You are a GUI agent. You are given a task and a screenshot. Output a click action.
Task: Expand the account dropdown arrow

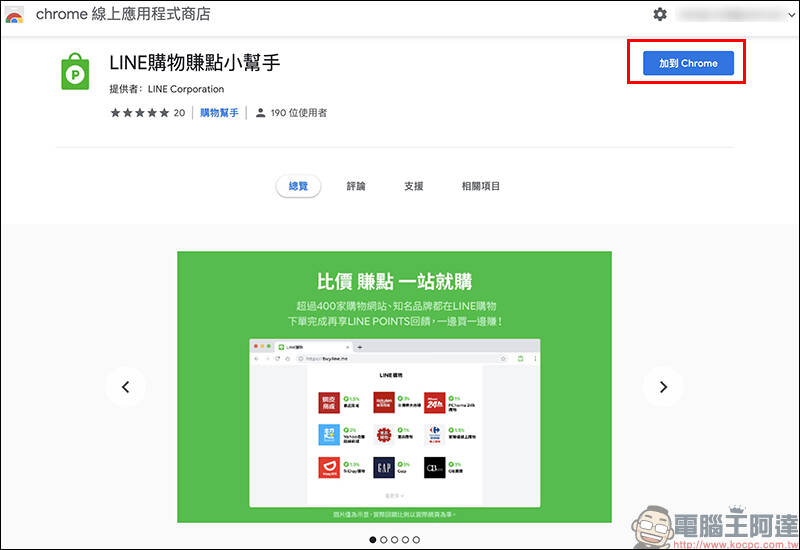[x=791, y=15]
